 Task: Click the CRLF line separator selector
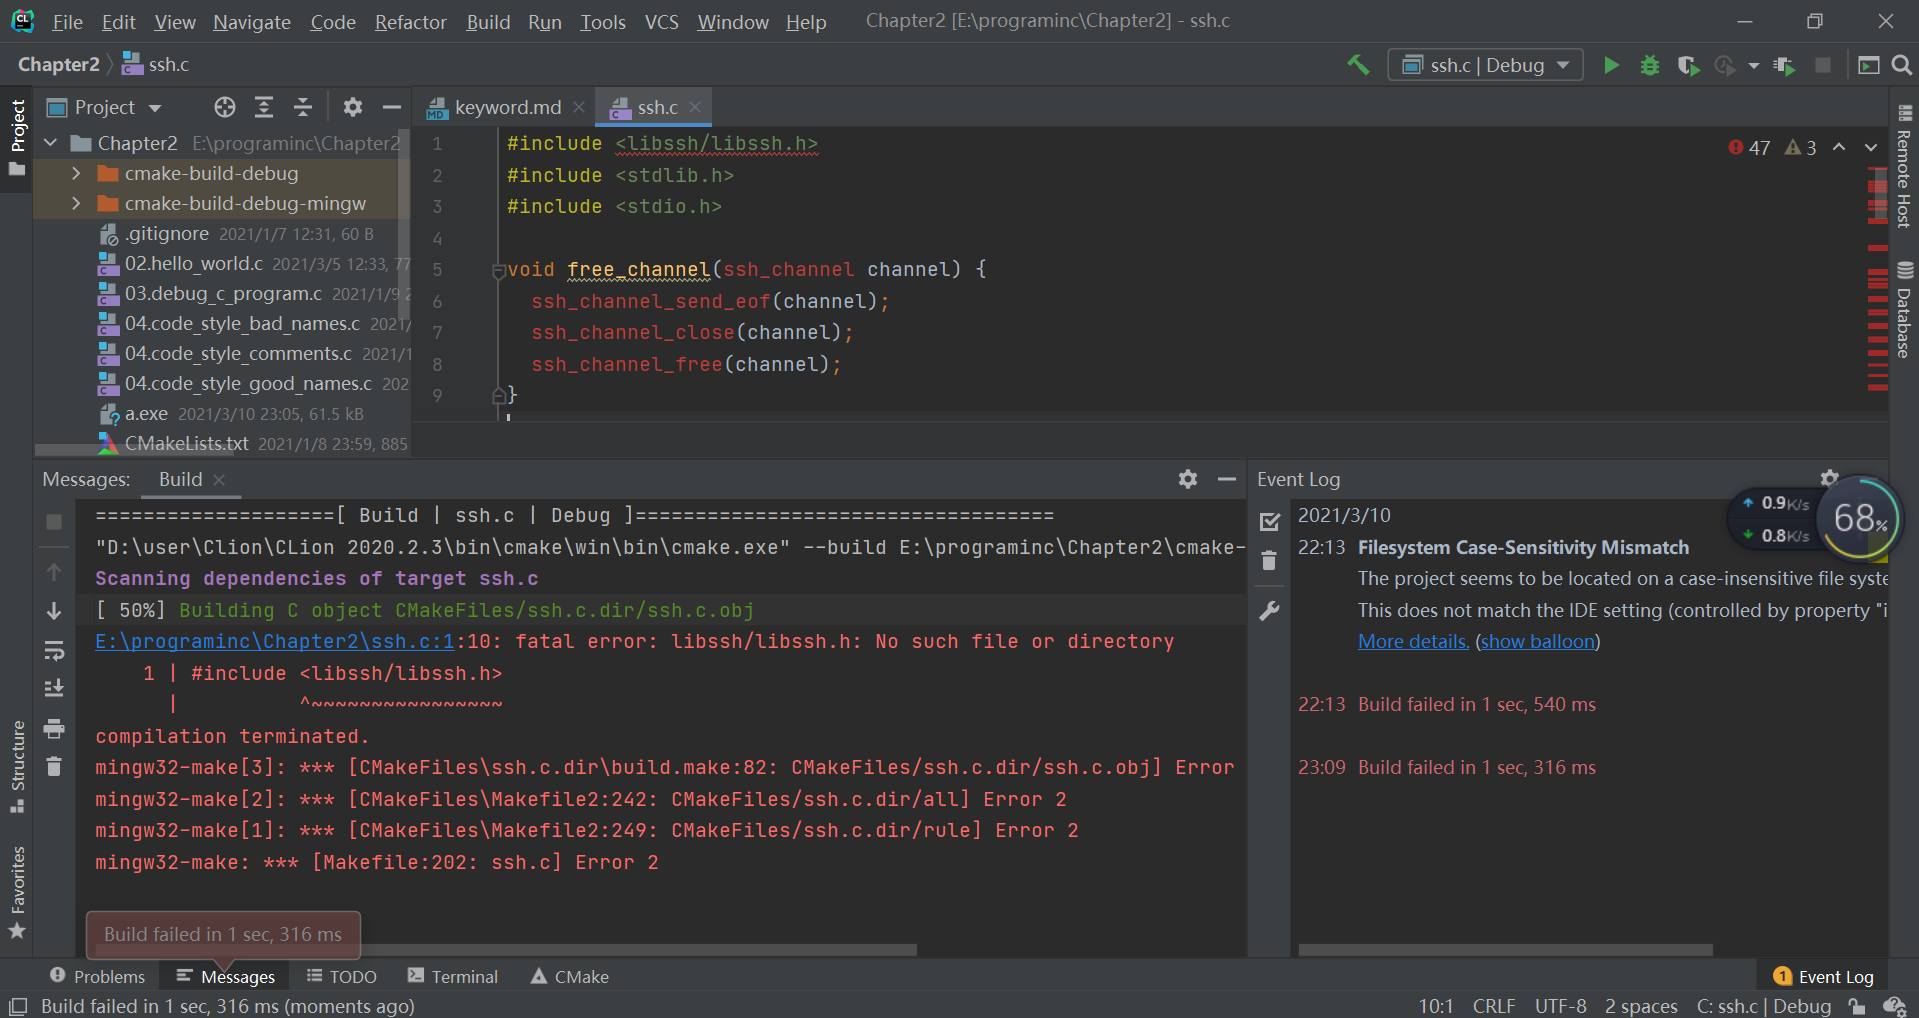(x=1494, y=1006)
